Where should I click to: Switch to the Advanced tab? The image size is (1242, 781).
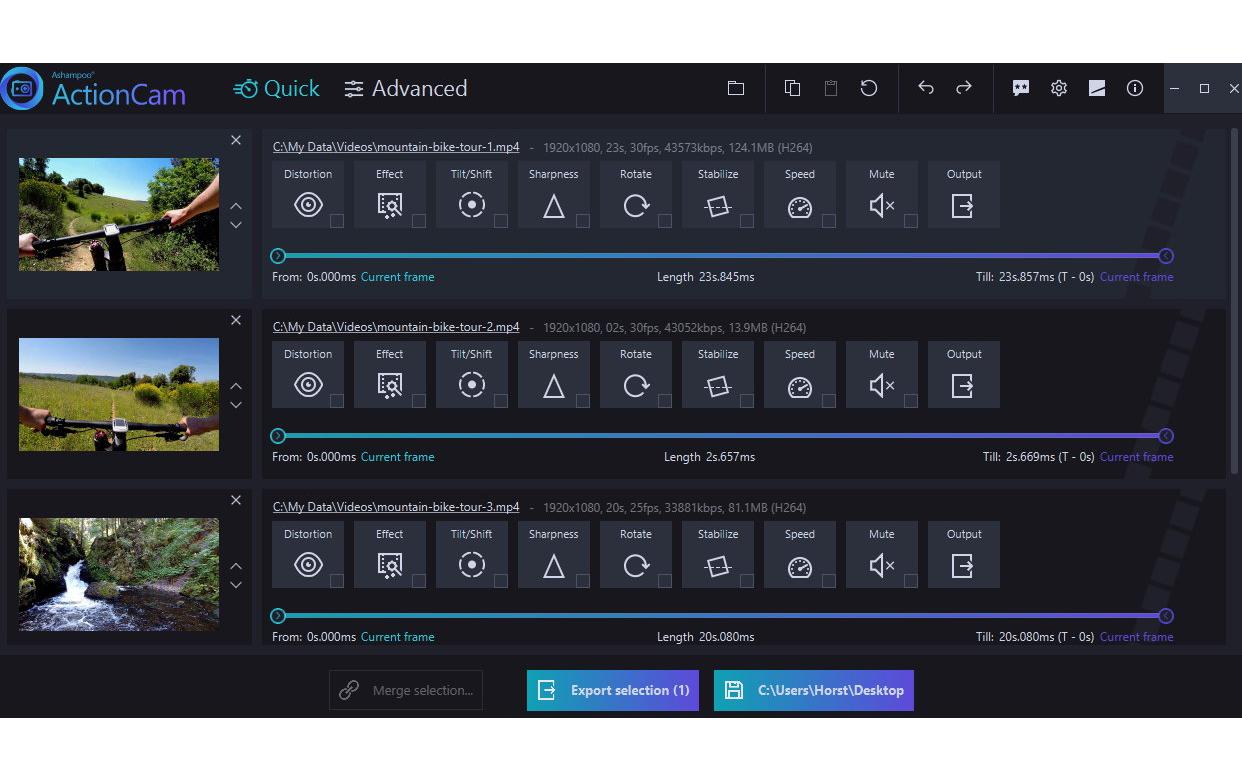click(x=405, y=89)
